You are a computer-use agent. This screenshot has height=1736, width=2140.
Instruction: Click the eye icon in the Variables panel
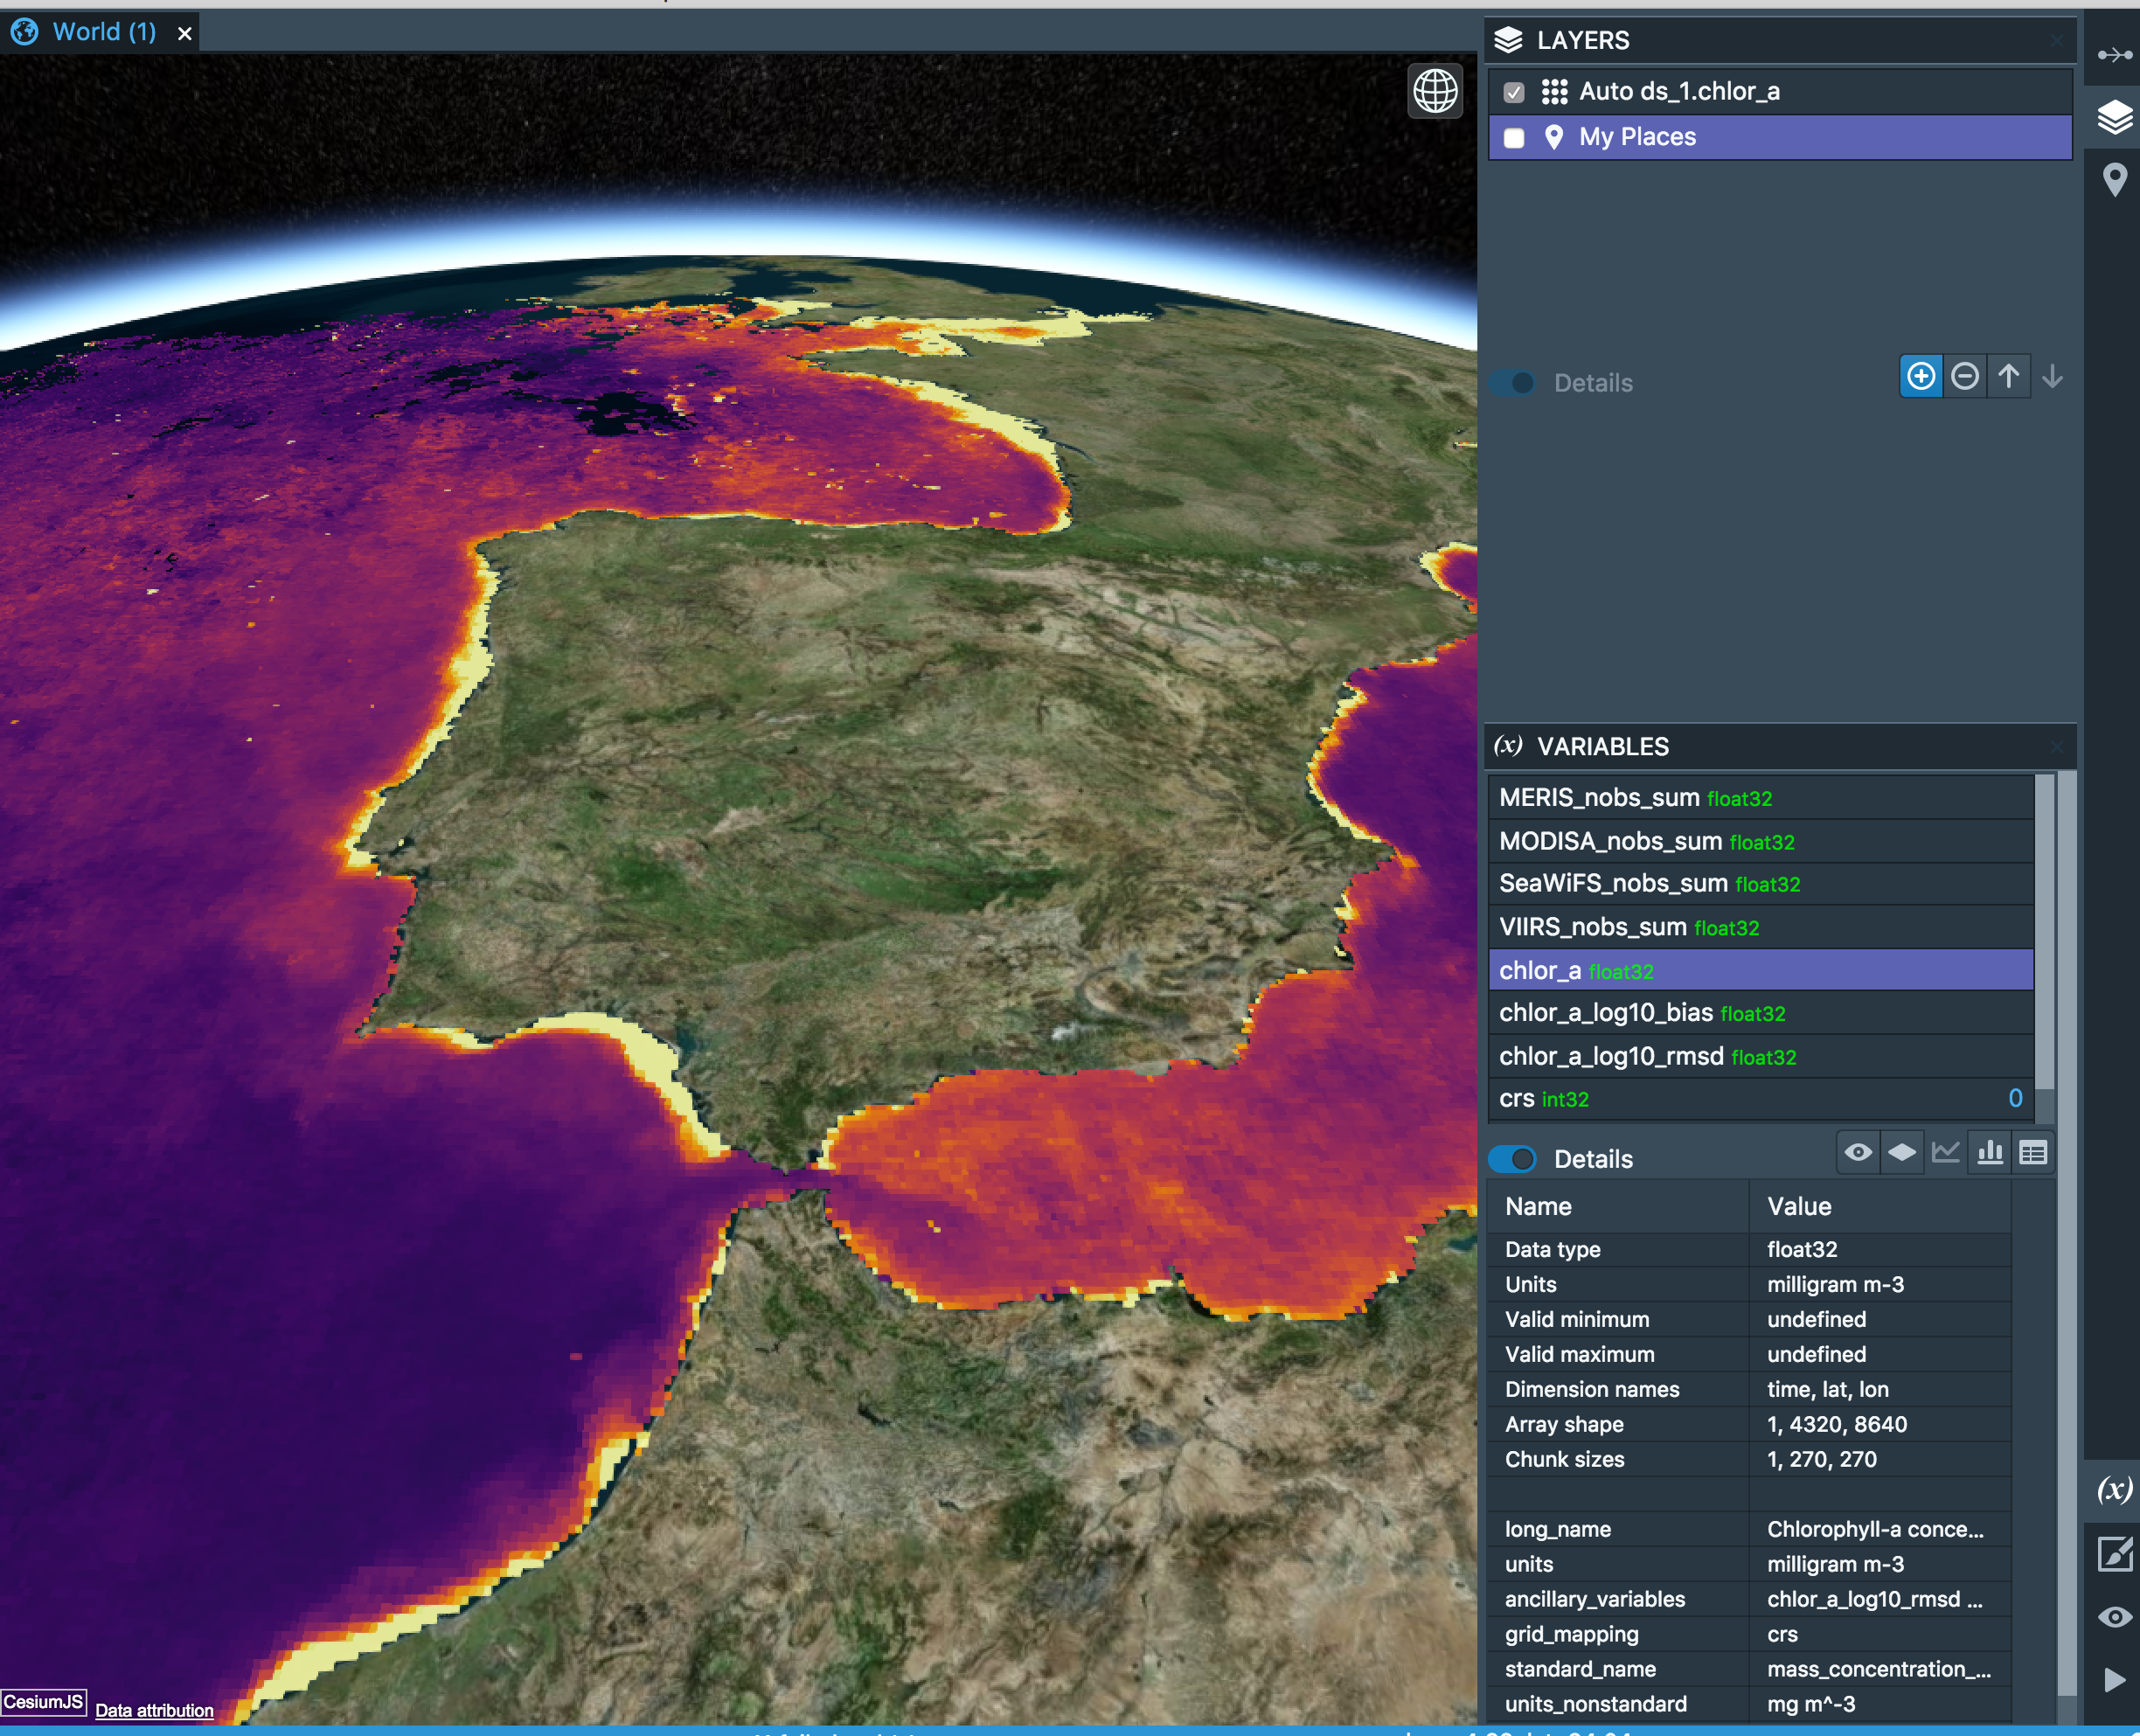tap(1858, 1152)
